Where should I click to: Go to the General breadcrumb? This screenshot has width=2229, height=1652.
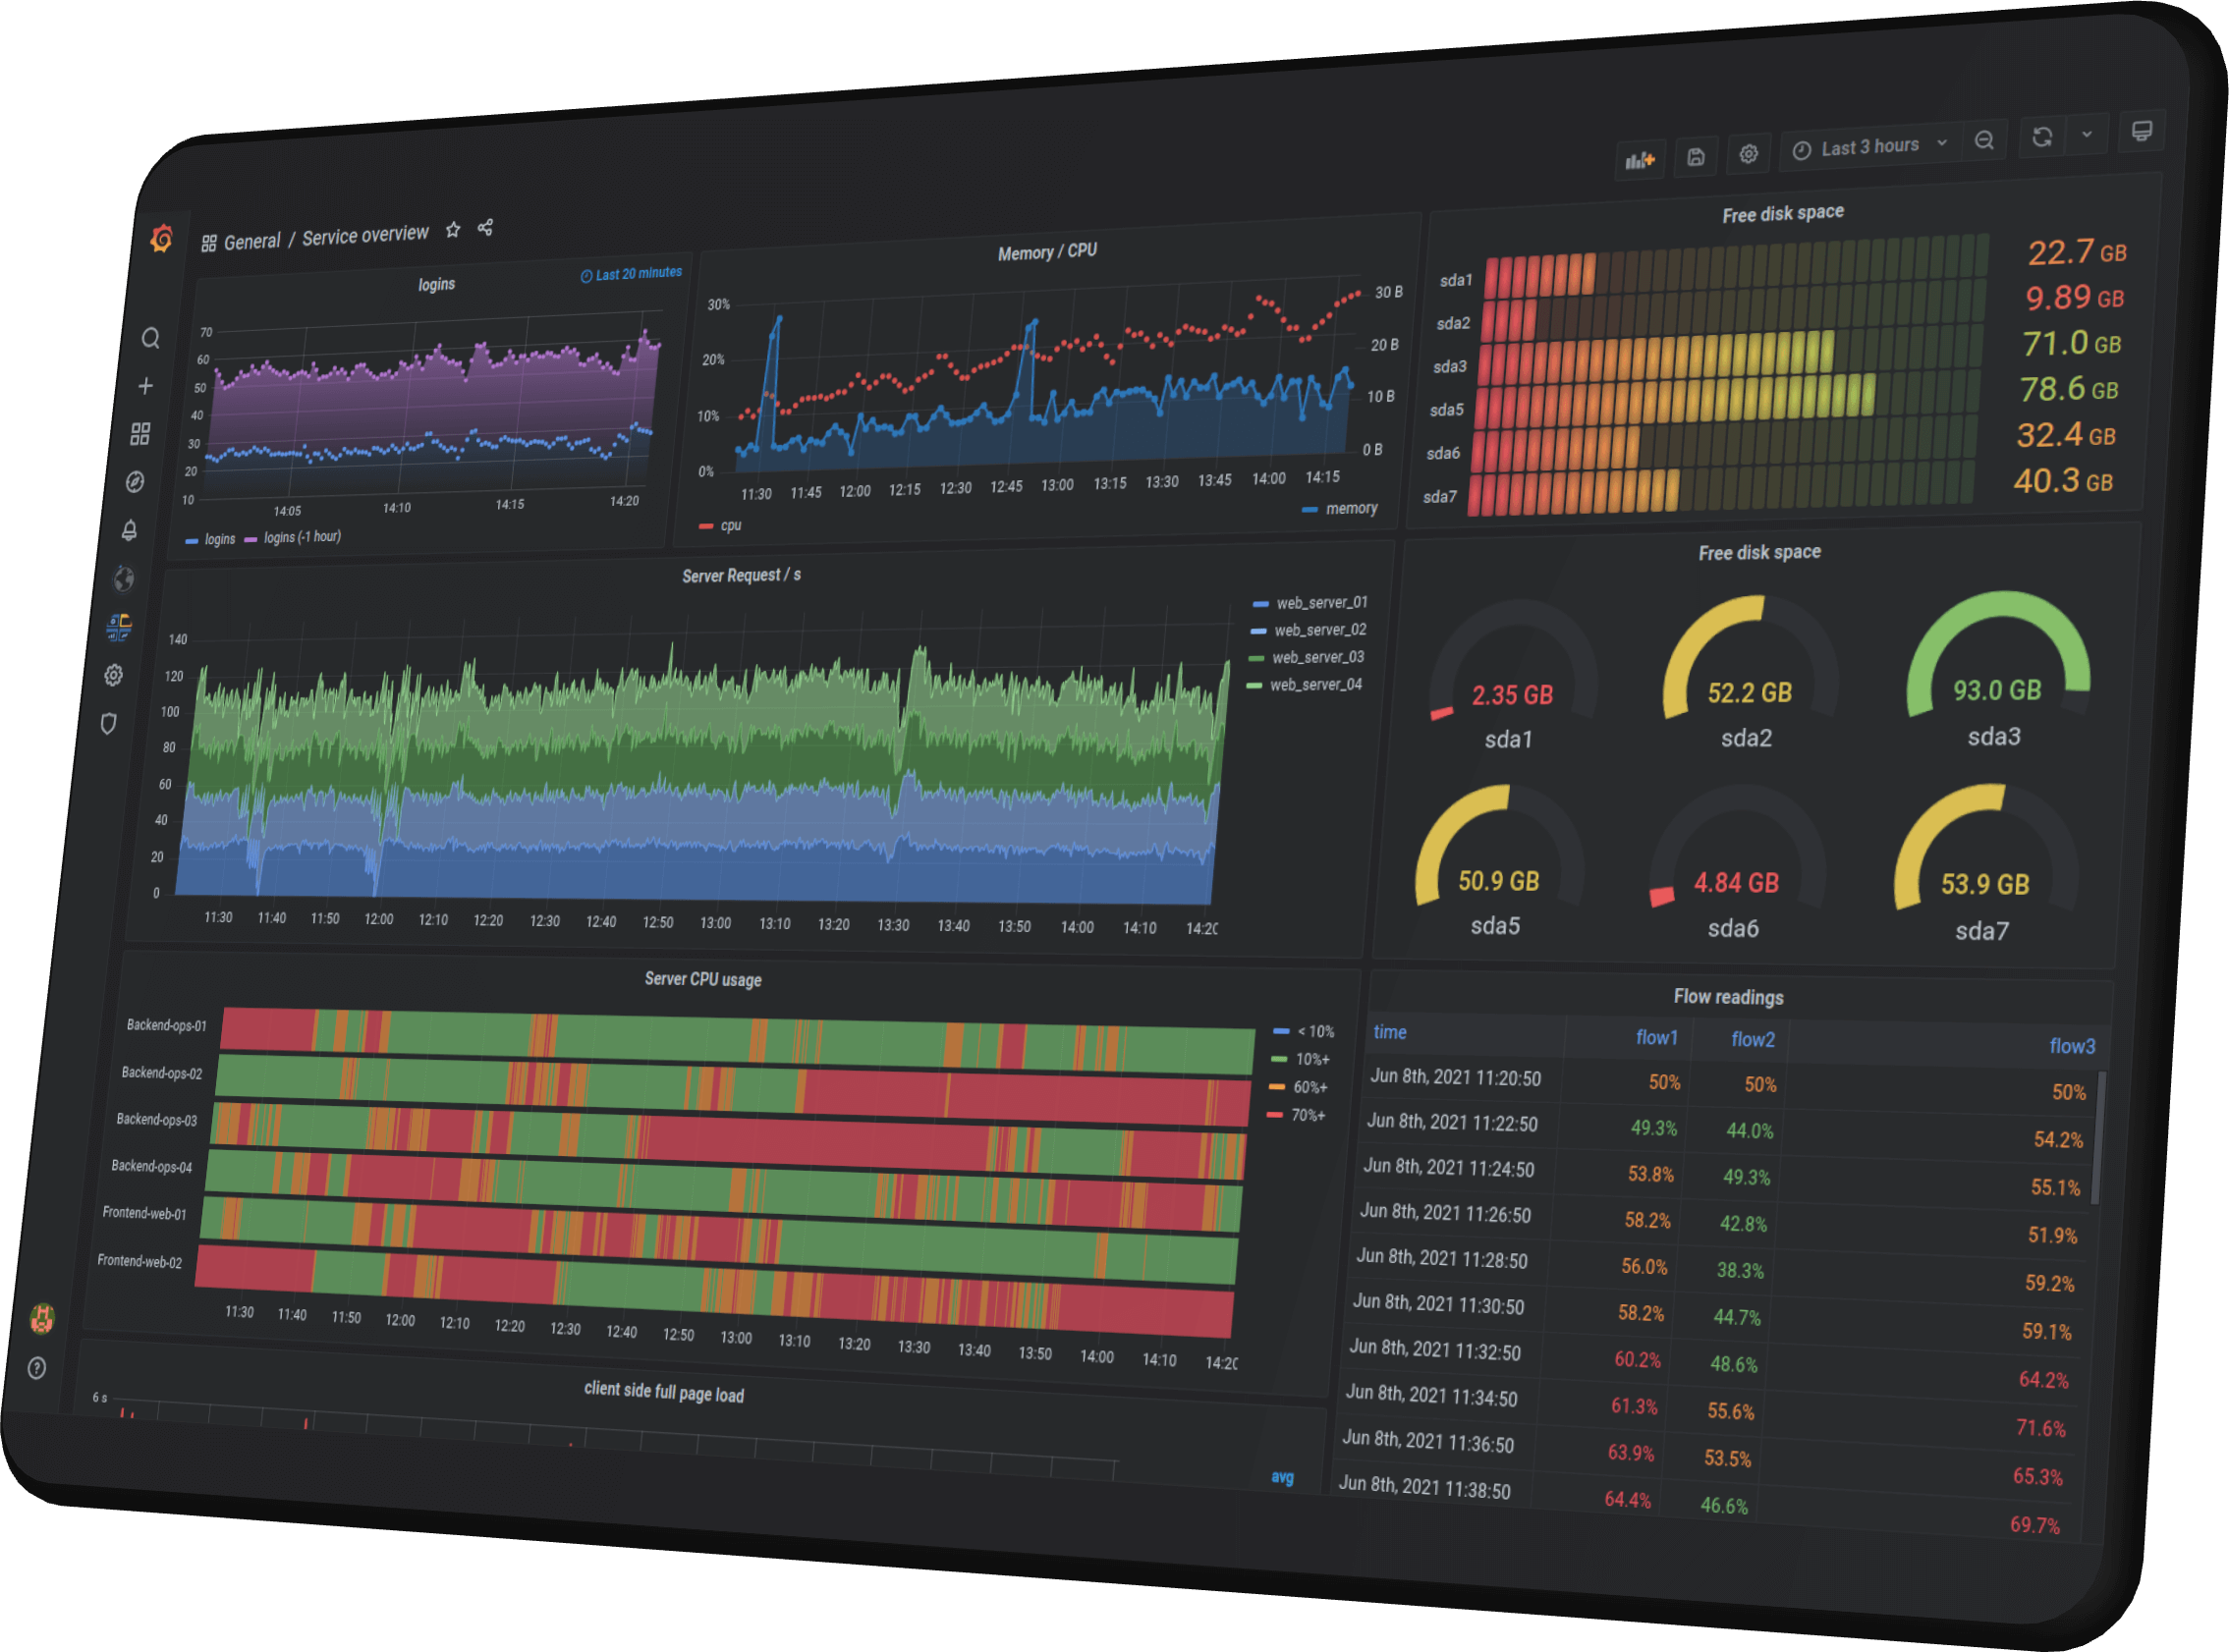252,241
